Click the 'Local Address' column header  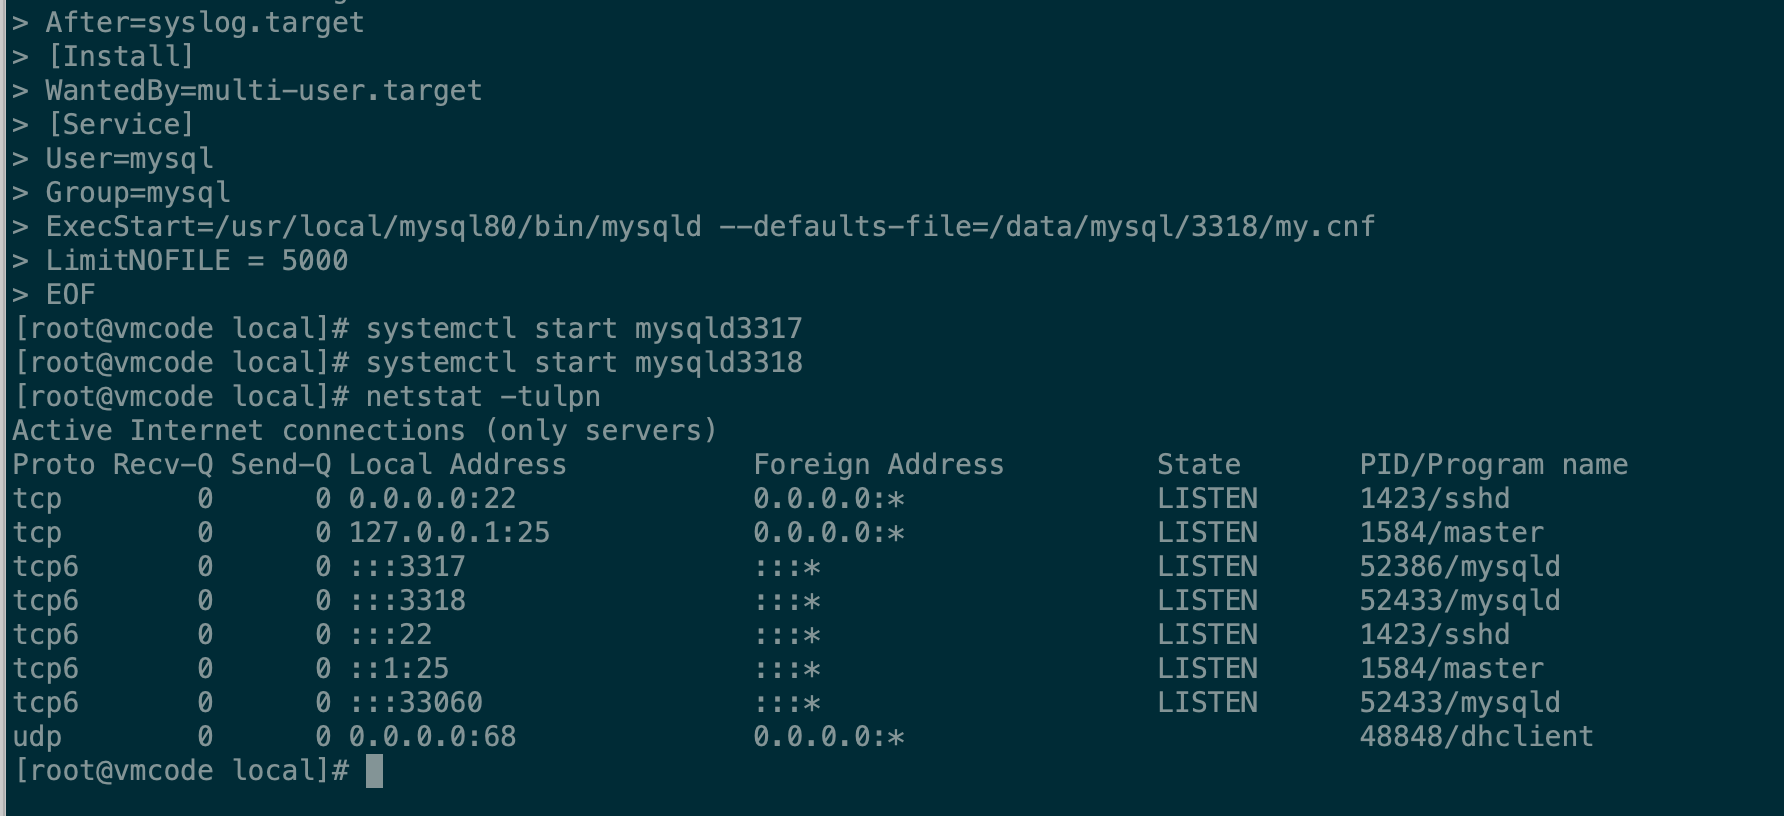(457, 465)
